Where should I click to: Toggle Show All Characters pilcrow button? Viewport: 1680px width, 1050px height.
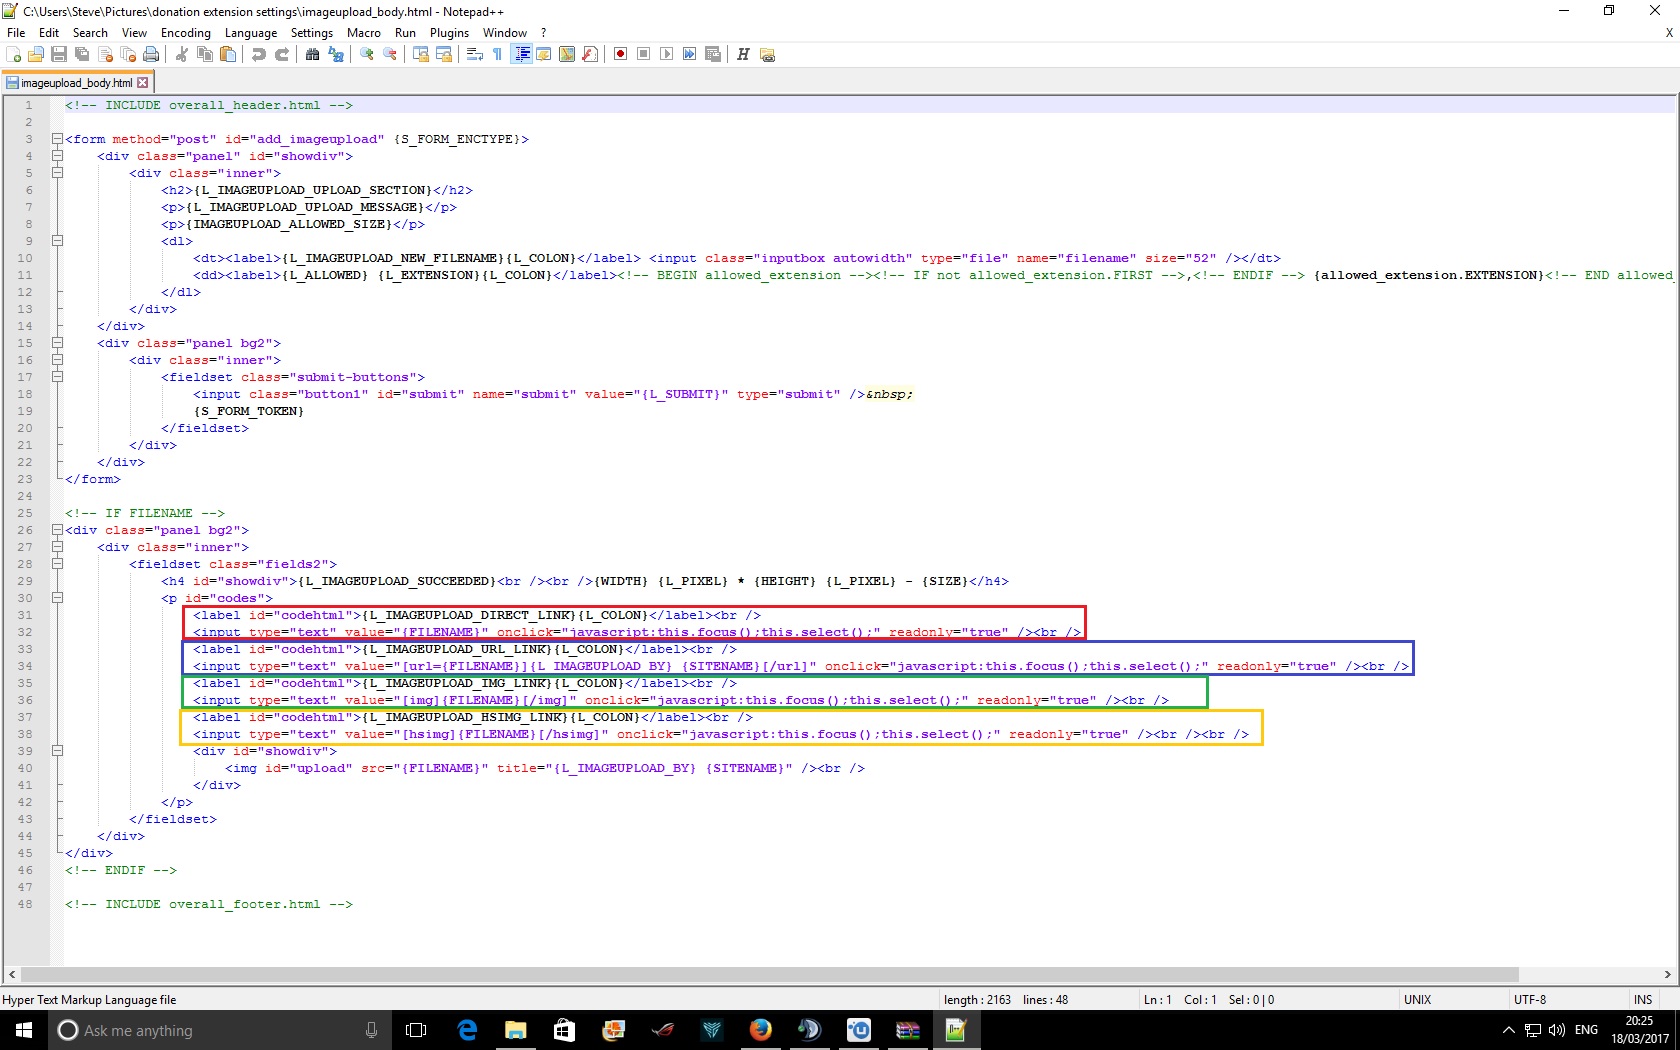pos(497,54)
